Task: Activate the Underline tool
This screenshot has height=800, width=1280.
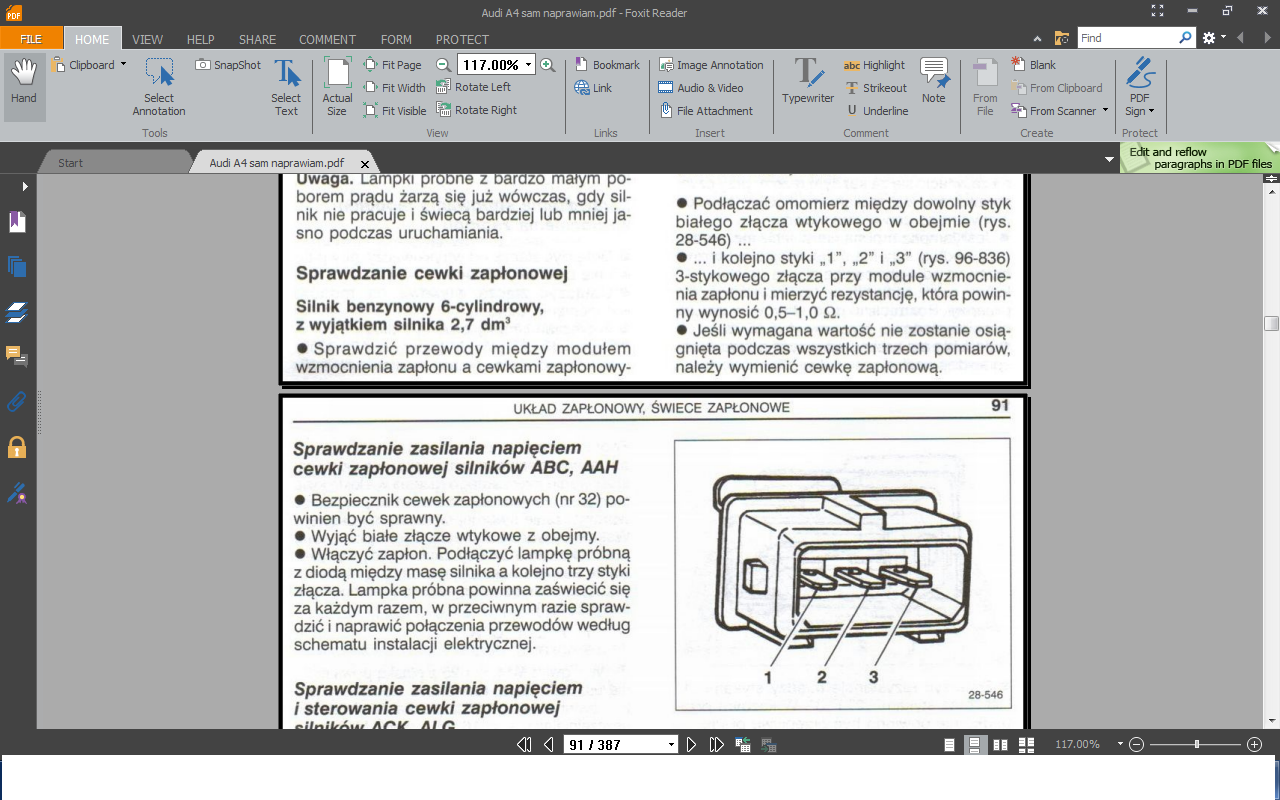Action: click(x=877, y=111)
